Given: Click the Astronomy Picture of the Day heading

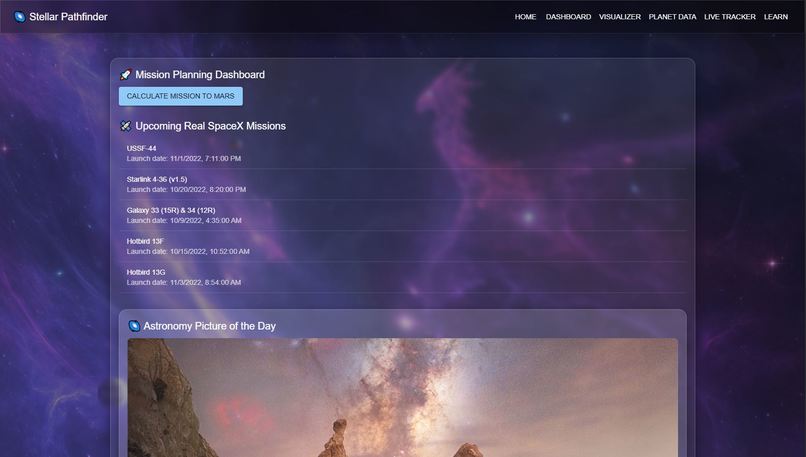Looking at the screenshot, I should coord(209,326).
